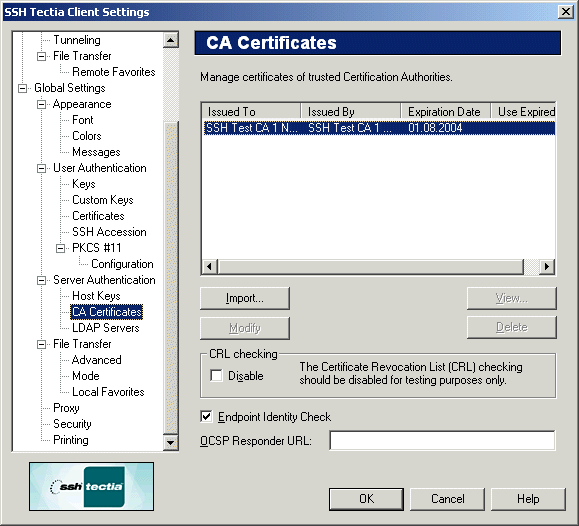
Task: Select Certificates under User Authentication
Action: pos(98,216)
